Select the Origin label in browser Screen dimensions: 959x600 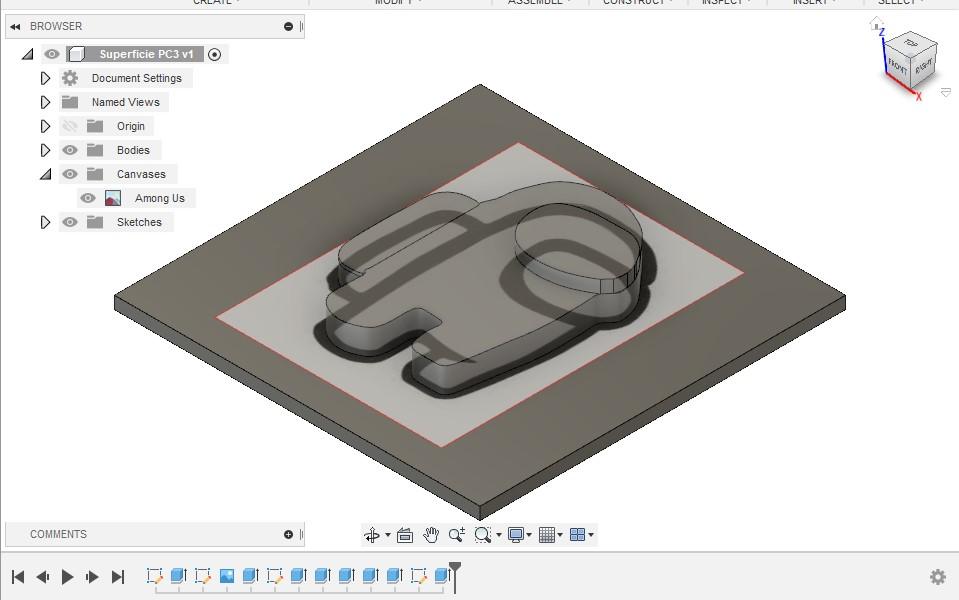pyautogui.click(x=131, y=126)
